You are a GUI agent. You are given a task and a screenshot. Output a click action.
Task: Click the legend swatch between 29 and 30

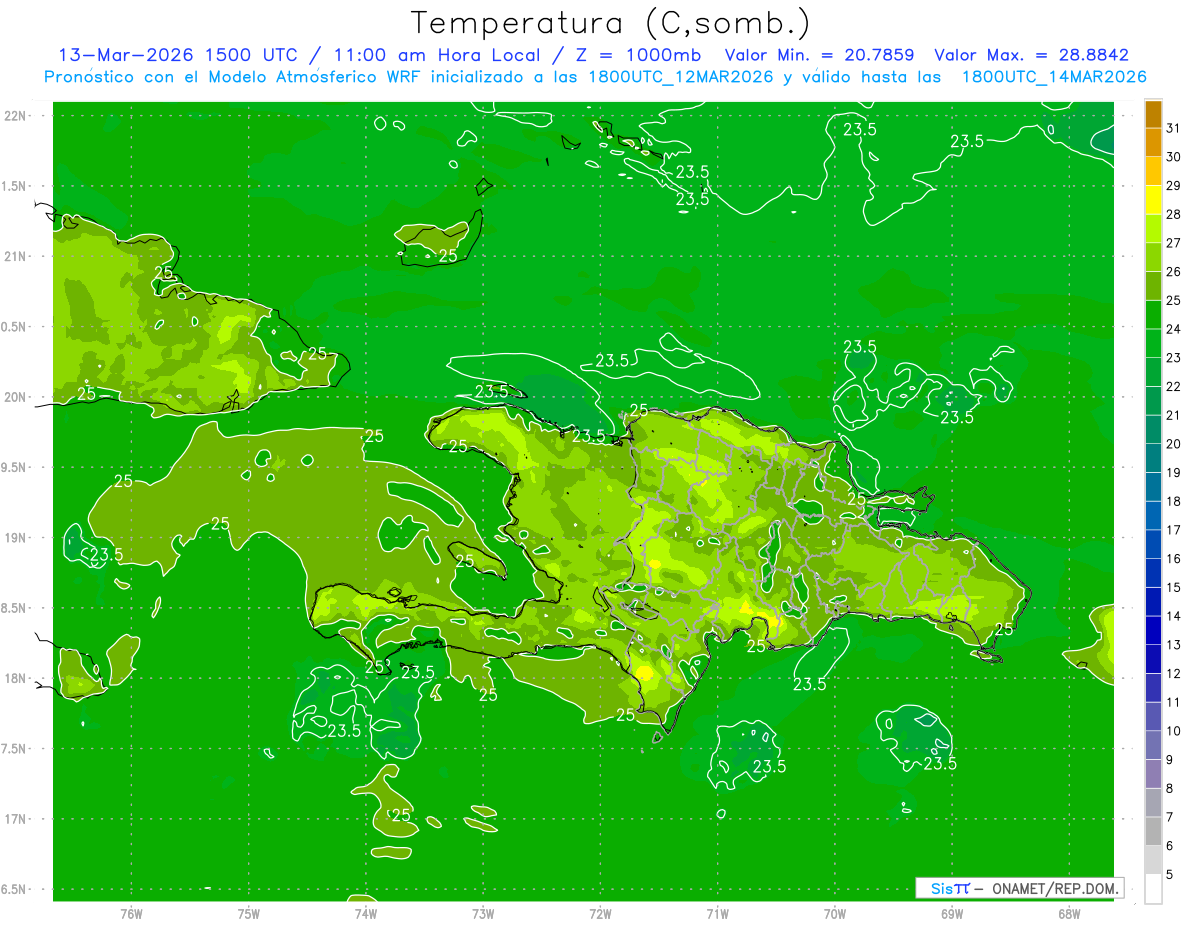click(x=1153, y=172)
